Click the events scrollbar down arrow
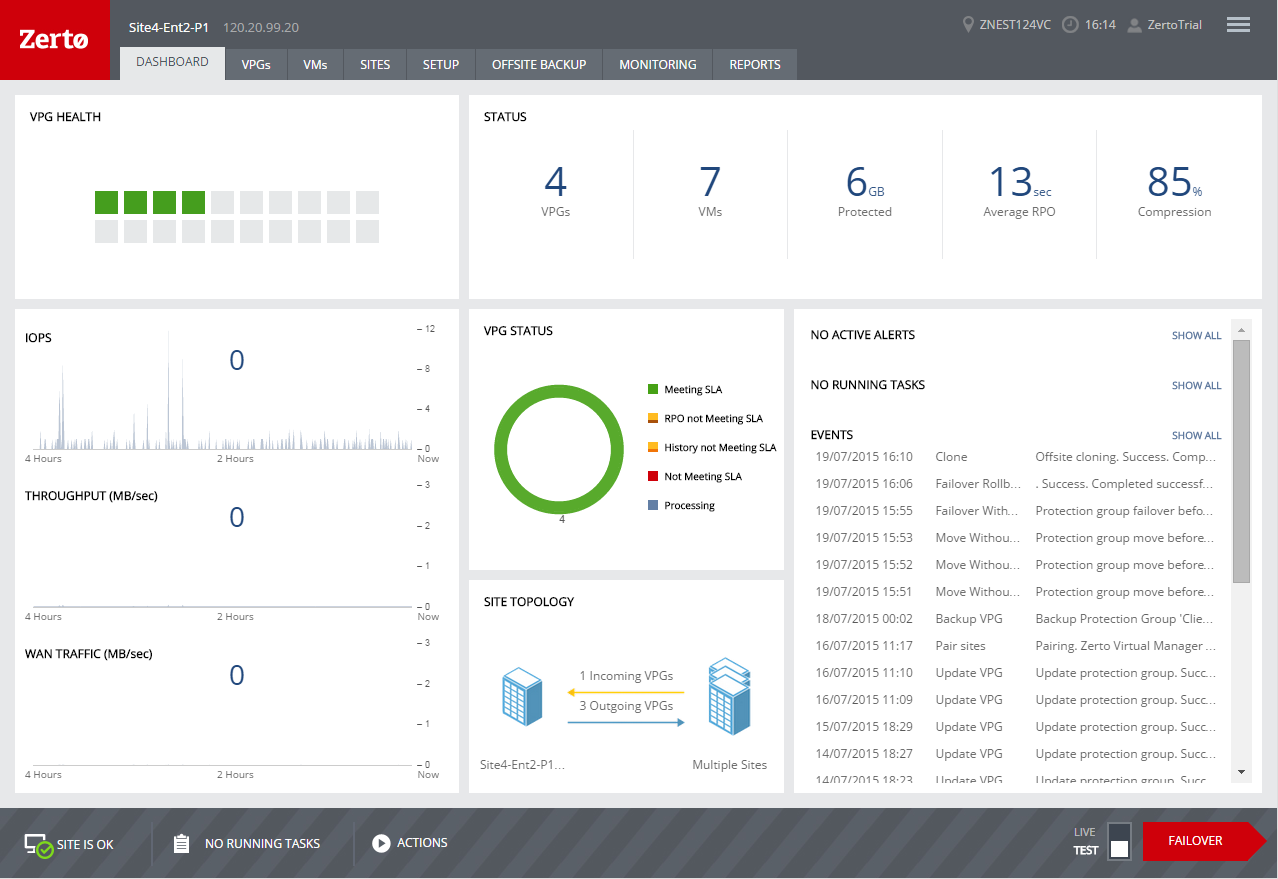Screen dimensions: 1278x879 click(1241, 772)
